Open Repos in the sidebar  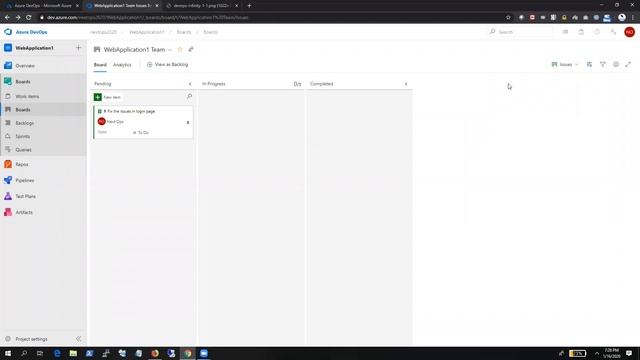point(22,164)
